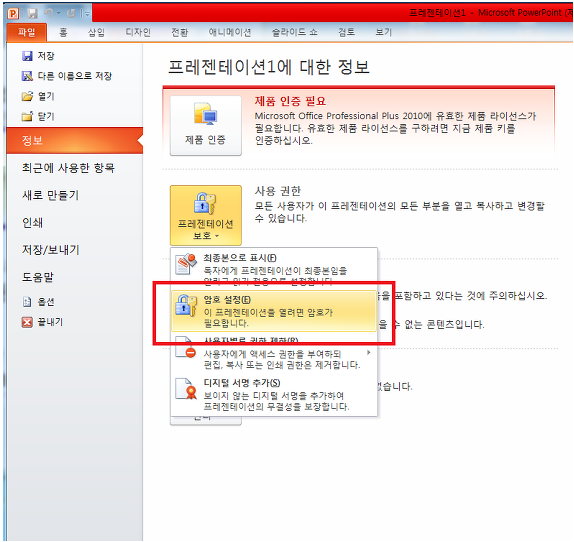Open the quick access toolbar customize arrow
Image resolution: width=574 pixels, height=542 pixels.
tap(87, 14)
